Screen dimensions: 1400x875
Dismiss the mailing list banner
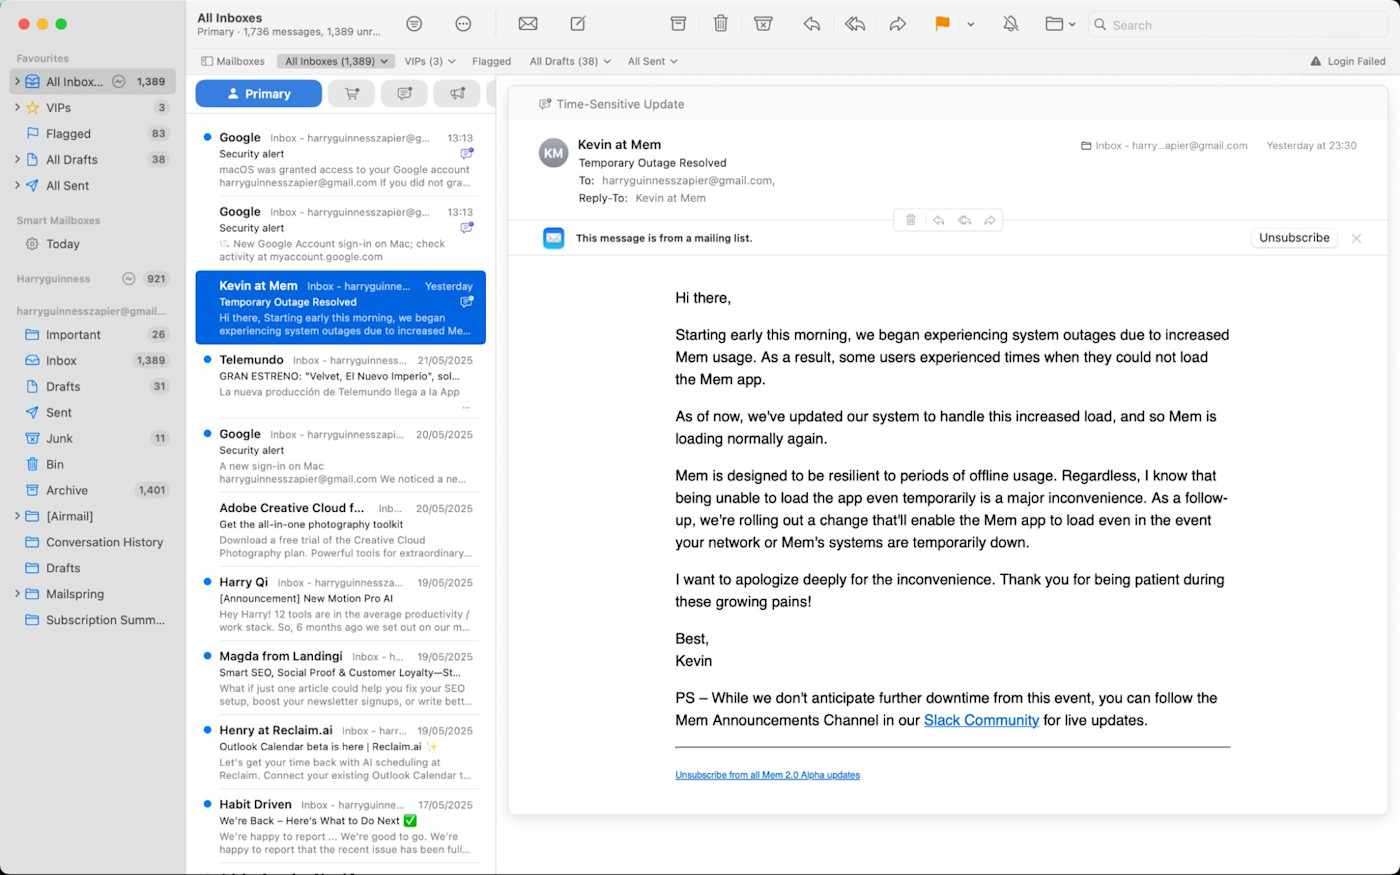click(1356, 238)
